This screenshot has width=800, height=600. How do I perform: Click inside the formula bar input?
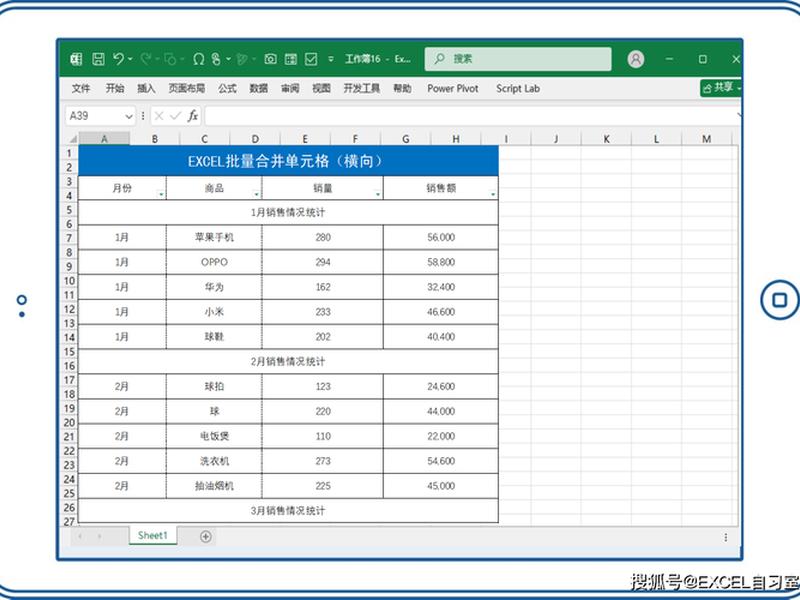472,116
